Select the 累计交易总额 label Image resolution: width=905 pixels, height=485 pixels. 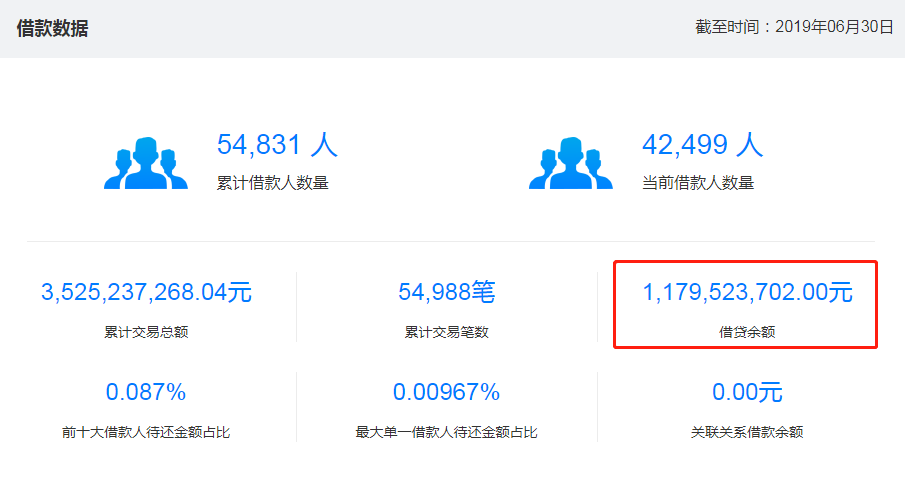(x=146, y=332)
